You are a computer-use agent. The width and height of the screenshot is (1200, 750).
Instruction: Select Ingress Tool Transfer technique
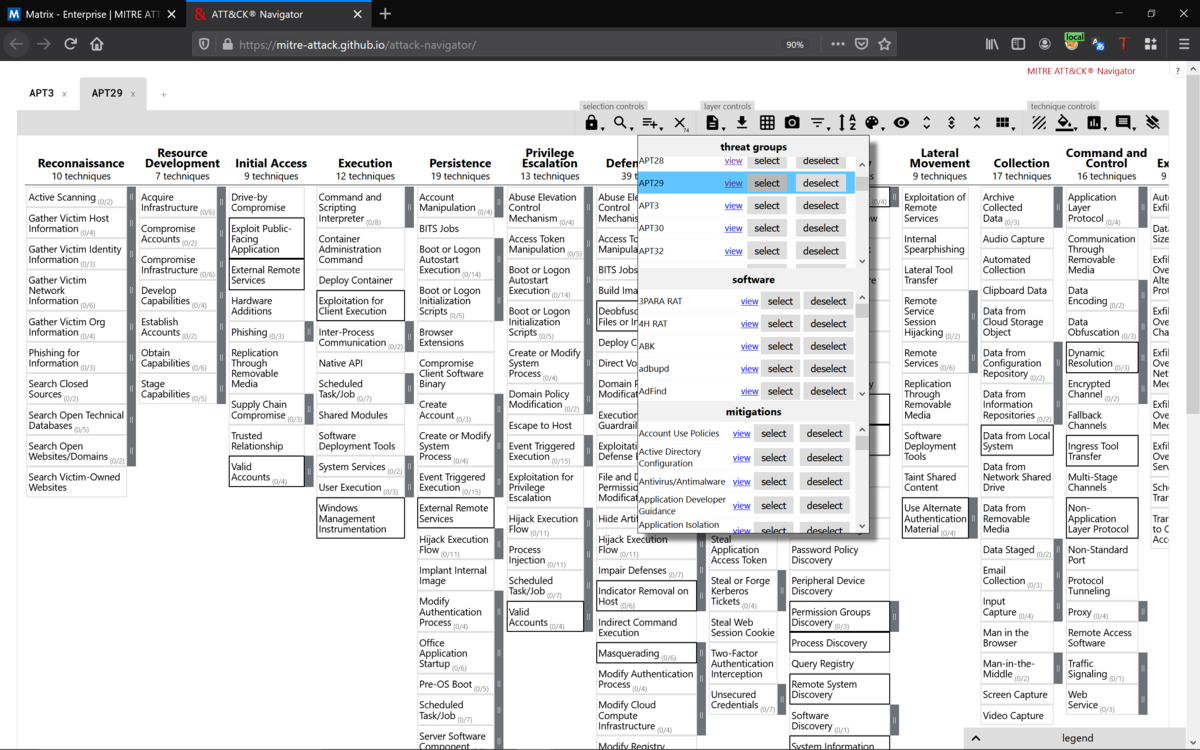pos(1102,451)
